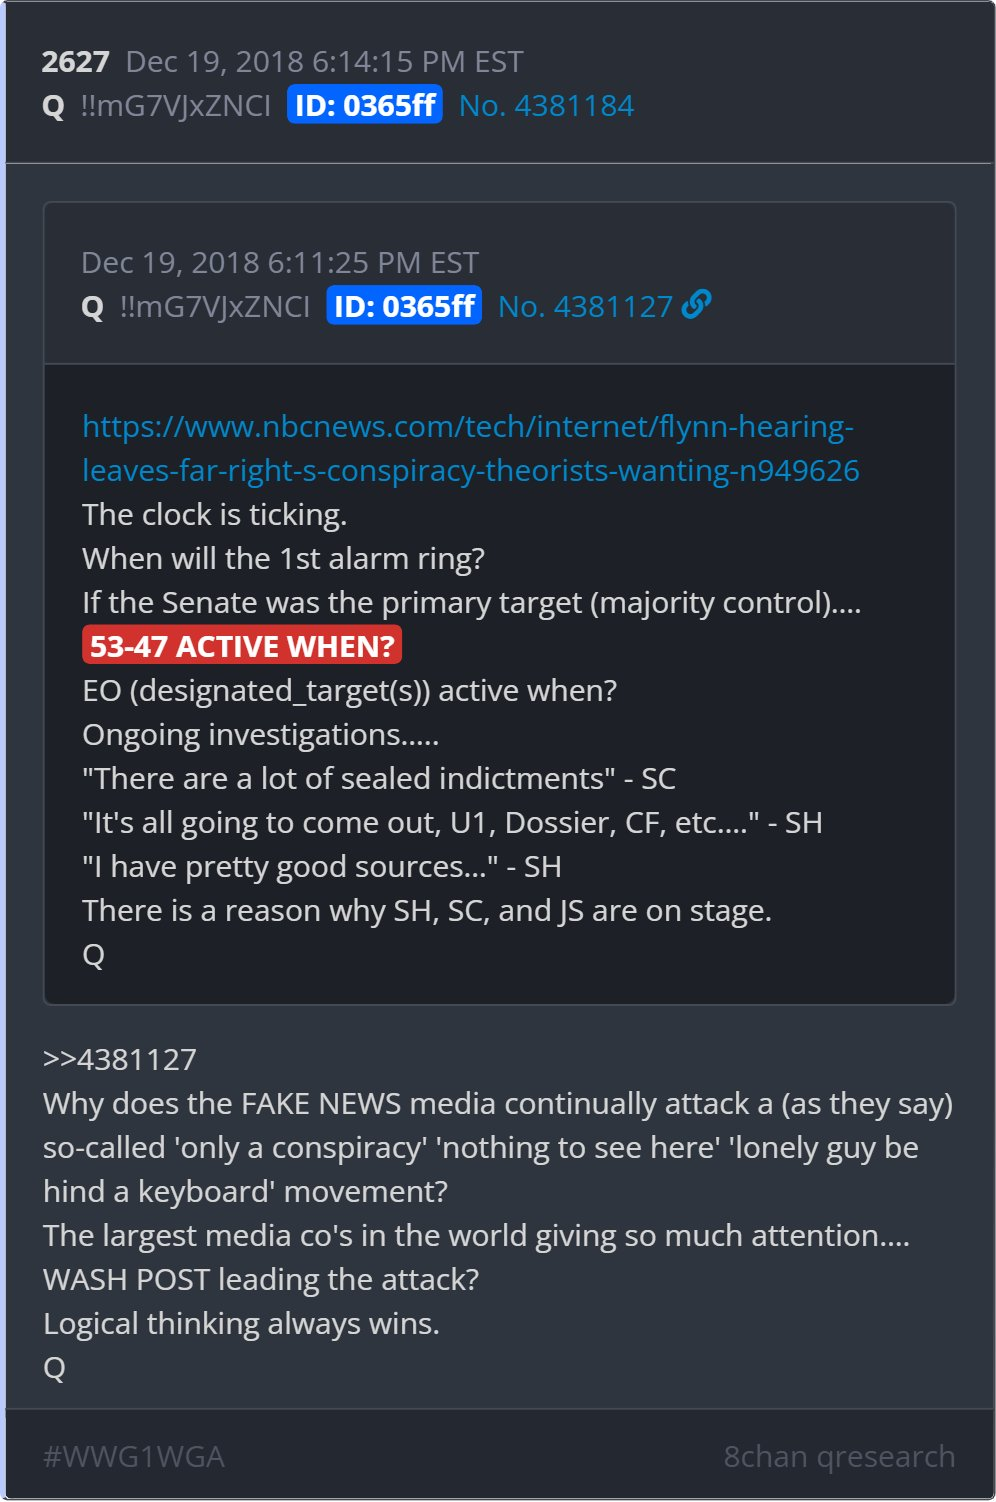Click the top !!mG7VJxZNCI tripcode
The height and width of the screenshot is (1502, 996).
[x=176, y=106]
